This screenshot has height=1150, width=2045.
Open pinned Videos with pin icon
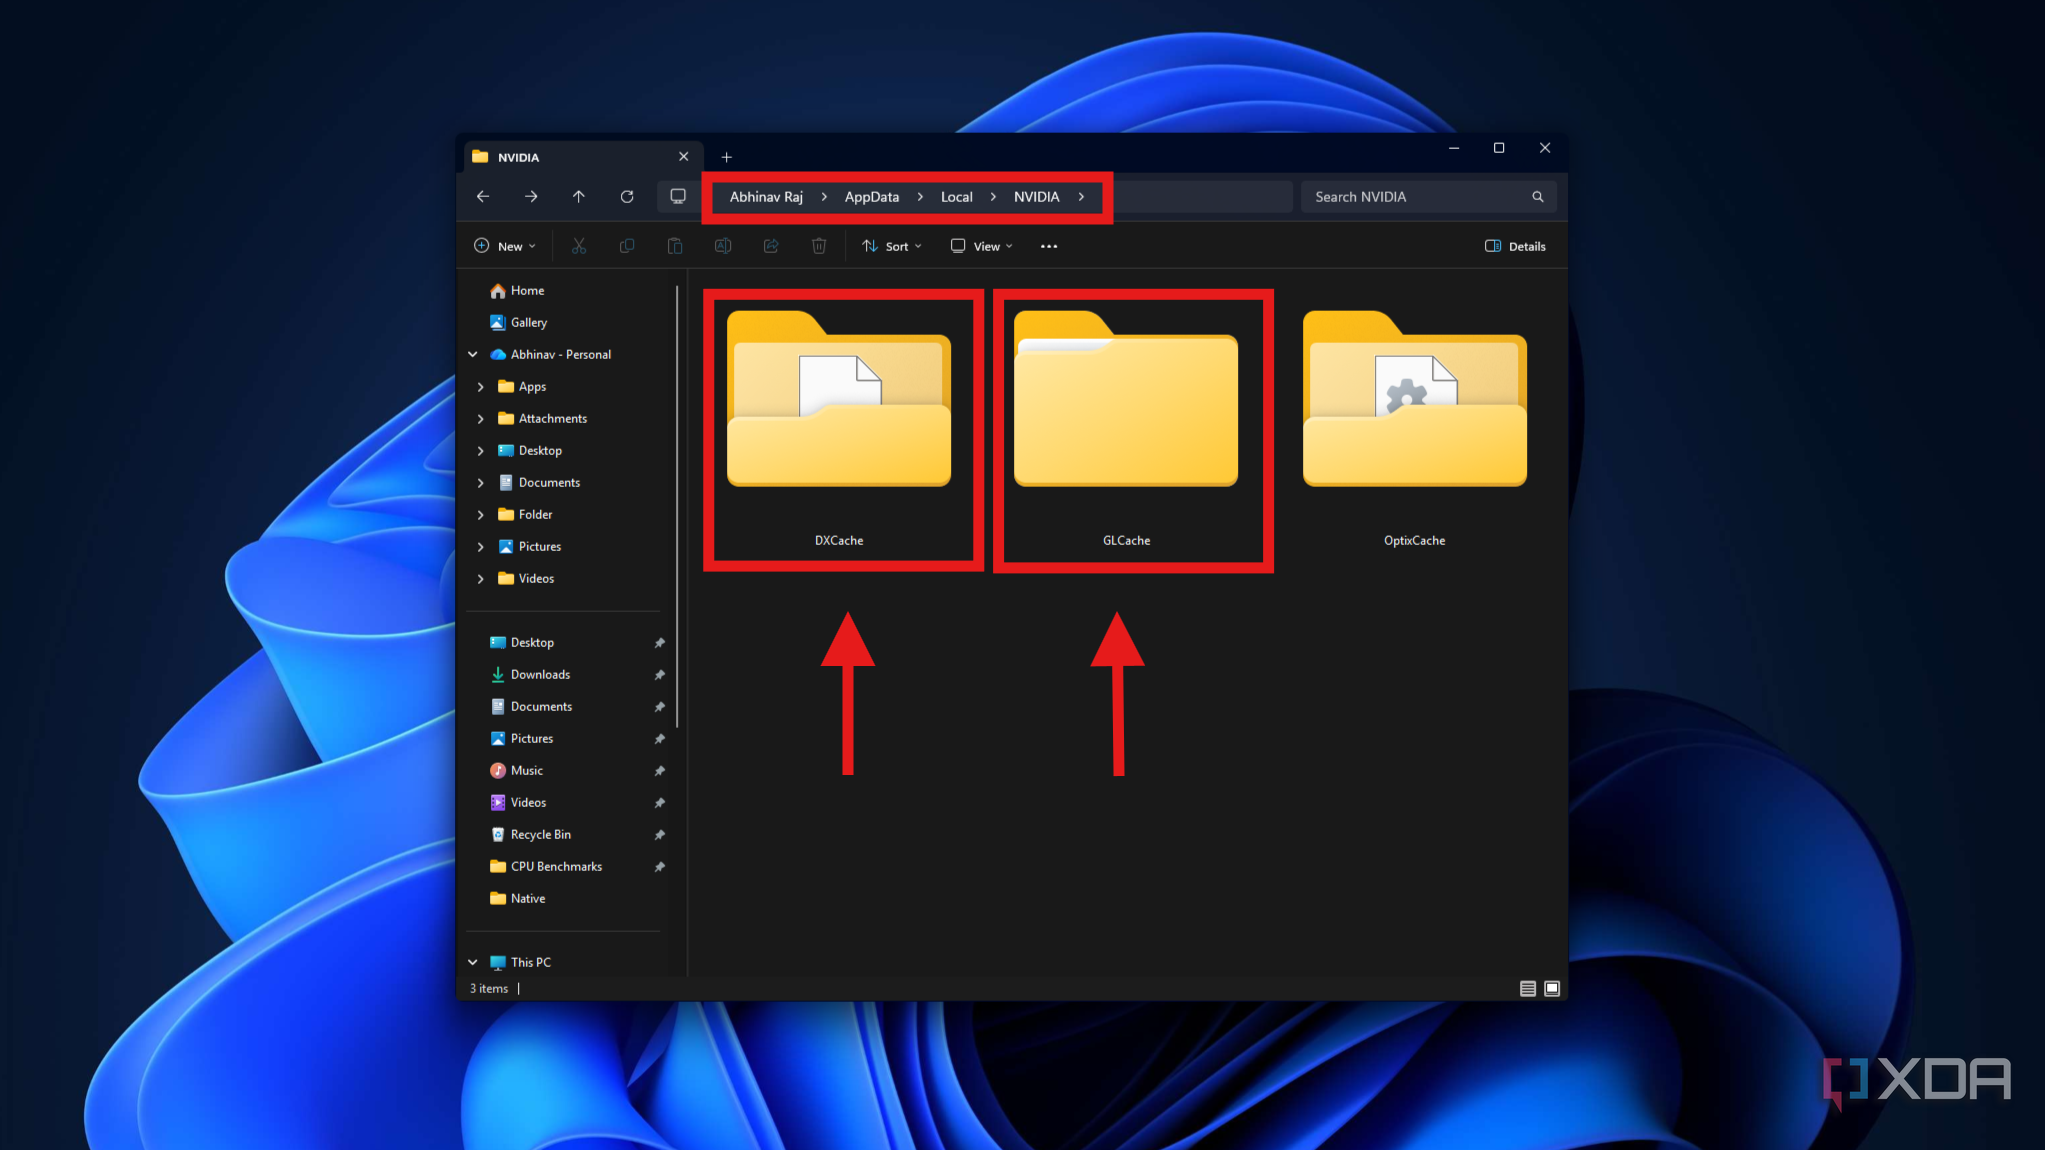[518, 803]
